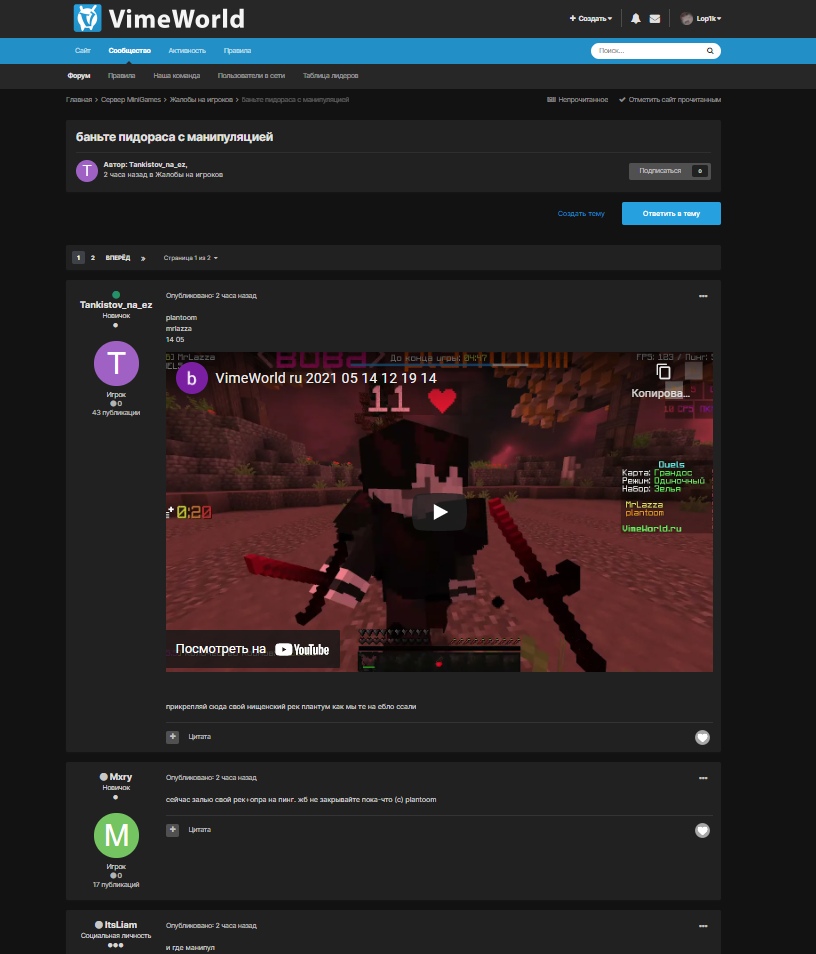
Task: Open Пользователи в сети submenu item
Action: pyautogui.click(x=251, y=75)
